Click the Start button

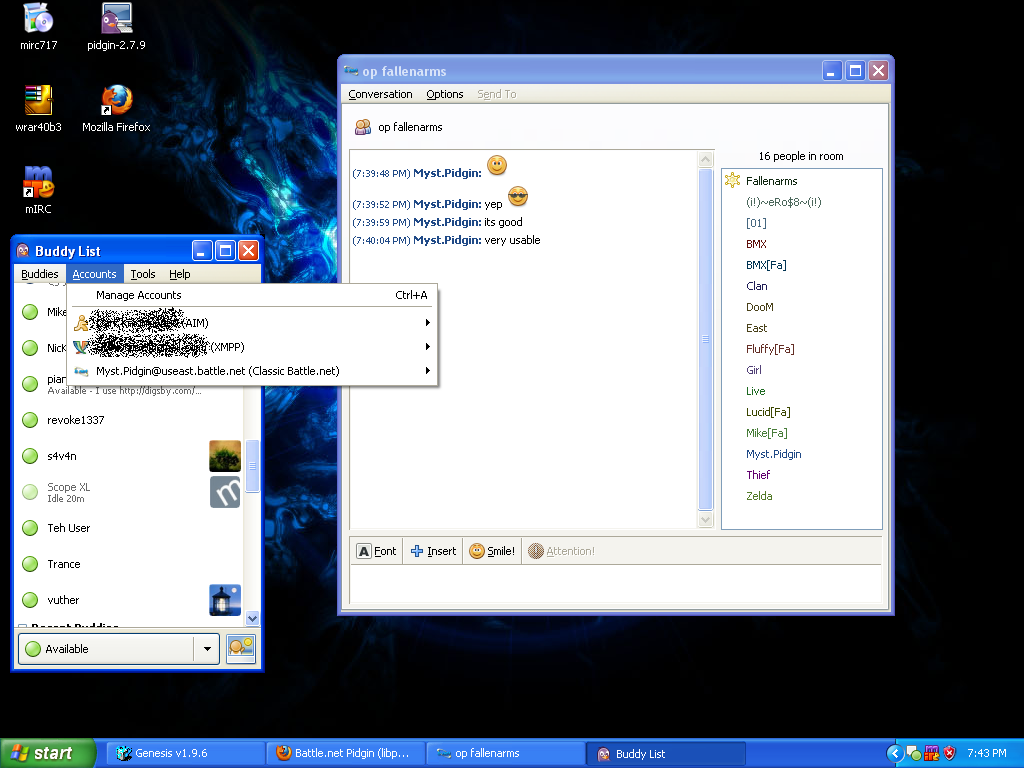coord(48,753)
